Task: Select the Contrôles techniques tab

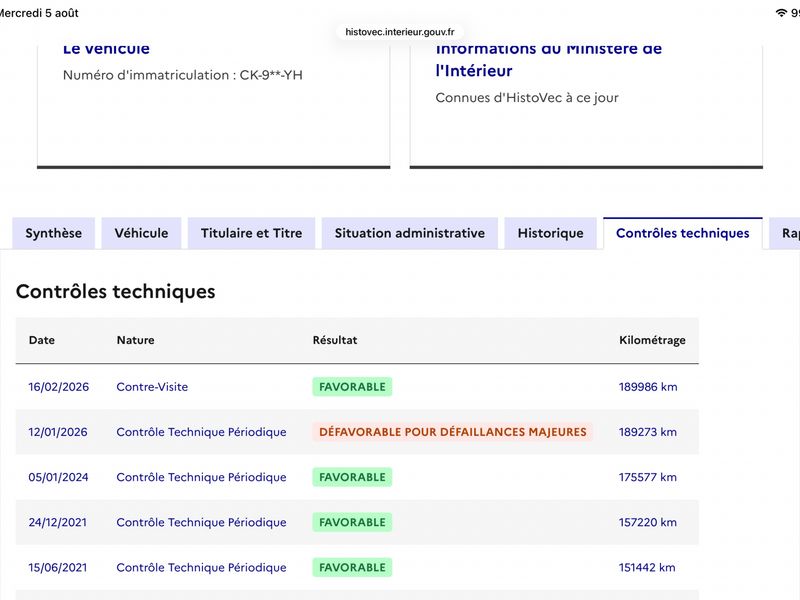Action: click(x=683, y=233)
